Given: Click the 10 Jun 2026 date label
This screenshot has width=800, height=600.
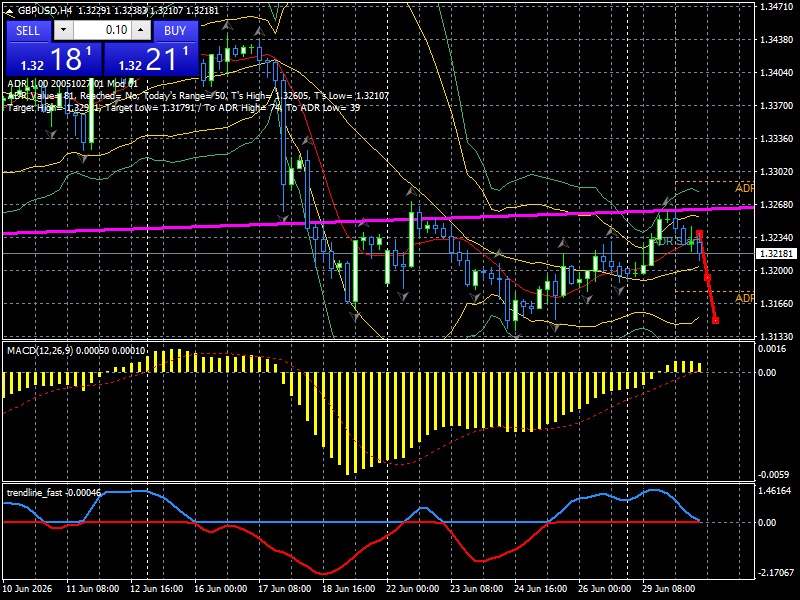Looking at the screenshot, I should point(28,589).
